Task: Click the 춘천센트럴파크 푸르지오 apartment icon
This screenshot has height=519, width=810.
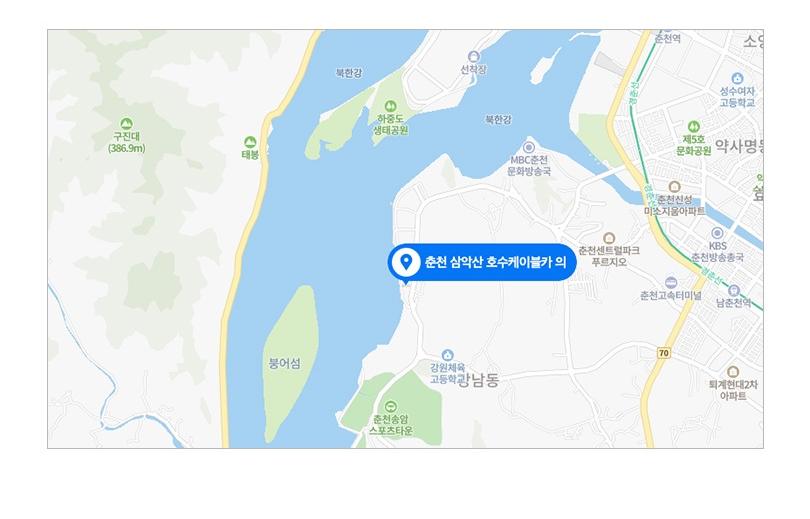Action: (609, 238)
